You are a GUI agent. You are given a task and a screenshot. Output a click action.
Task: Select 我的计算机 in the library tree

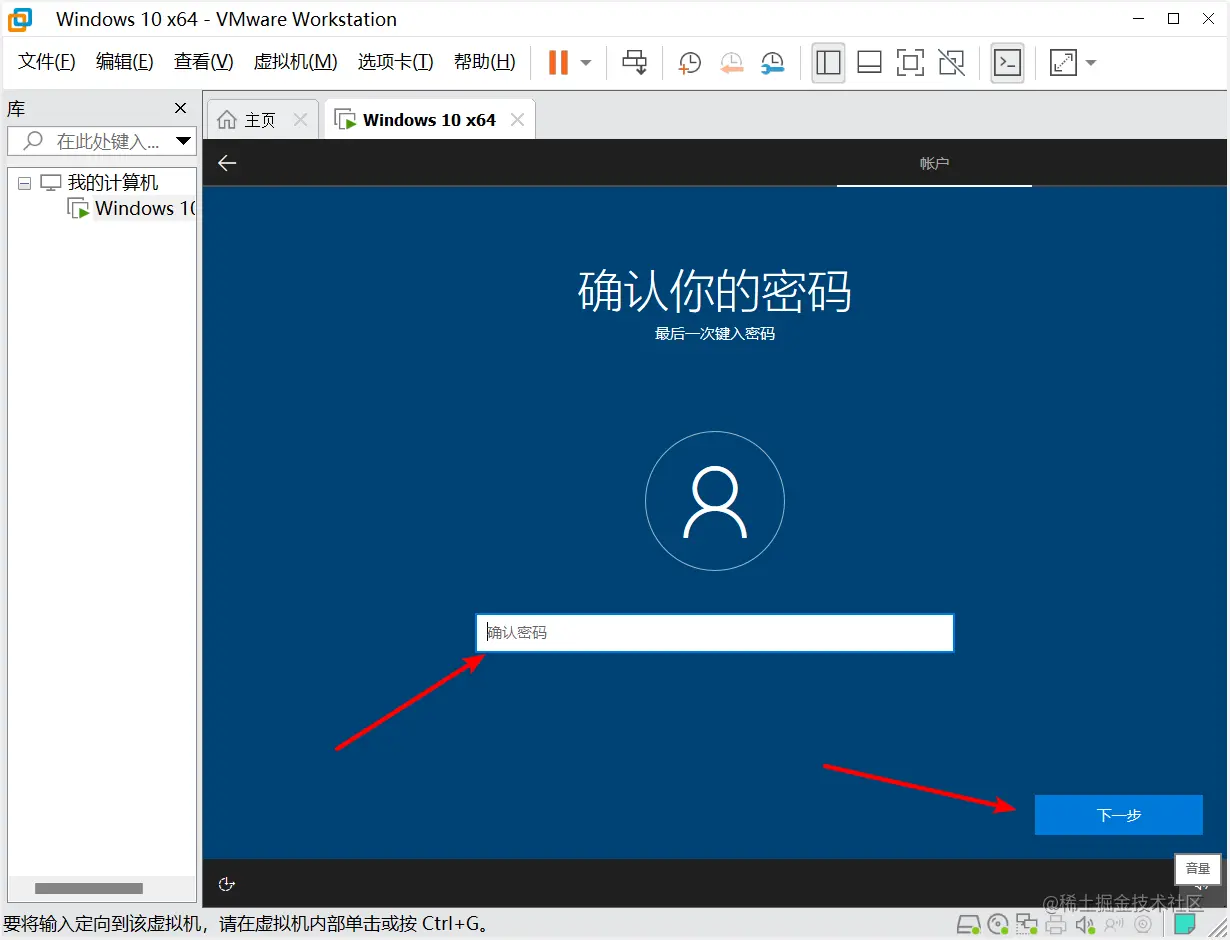(x=112, y=183)
